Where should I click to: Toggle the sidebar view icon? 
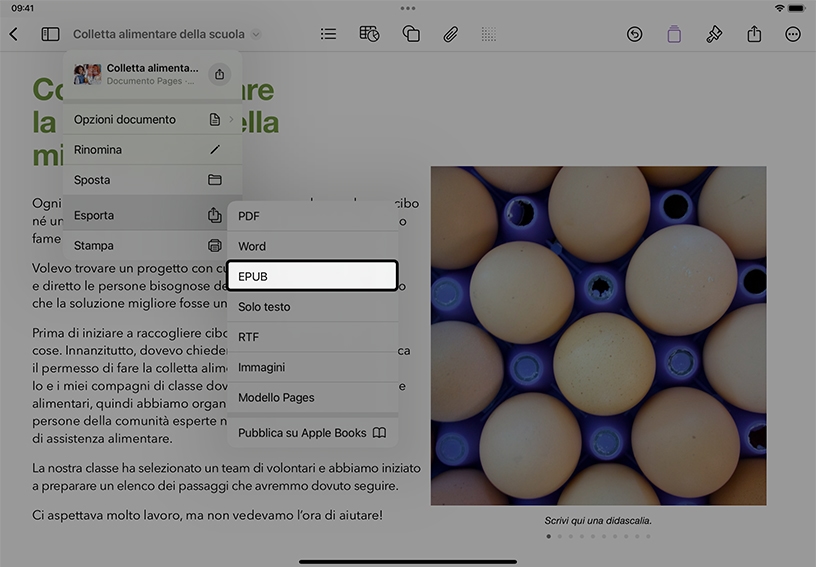50,34
